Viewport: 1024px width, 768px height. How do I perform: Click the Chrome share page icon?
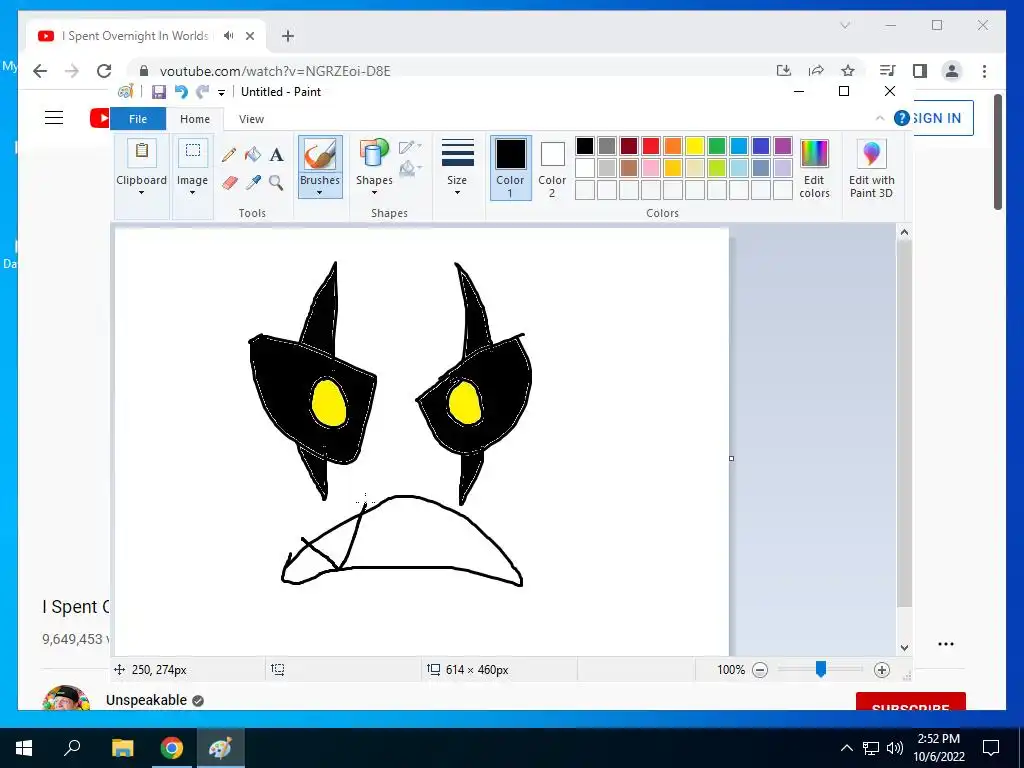(816, 71)
